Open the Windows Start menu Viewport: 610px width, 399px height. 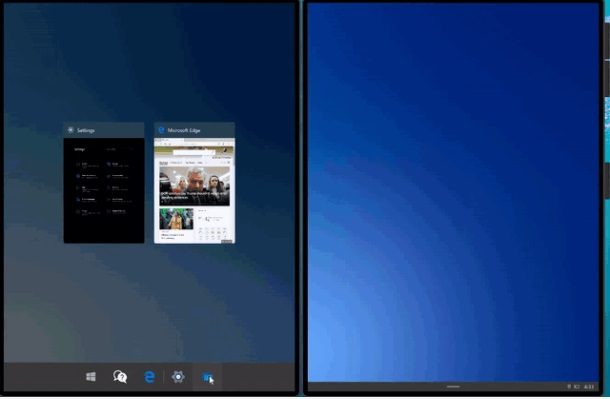[x=91, y=376]
